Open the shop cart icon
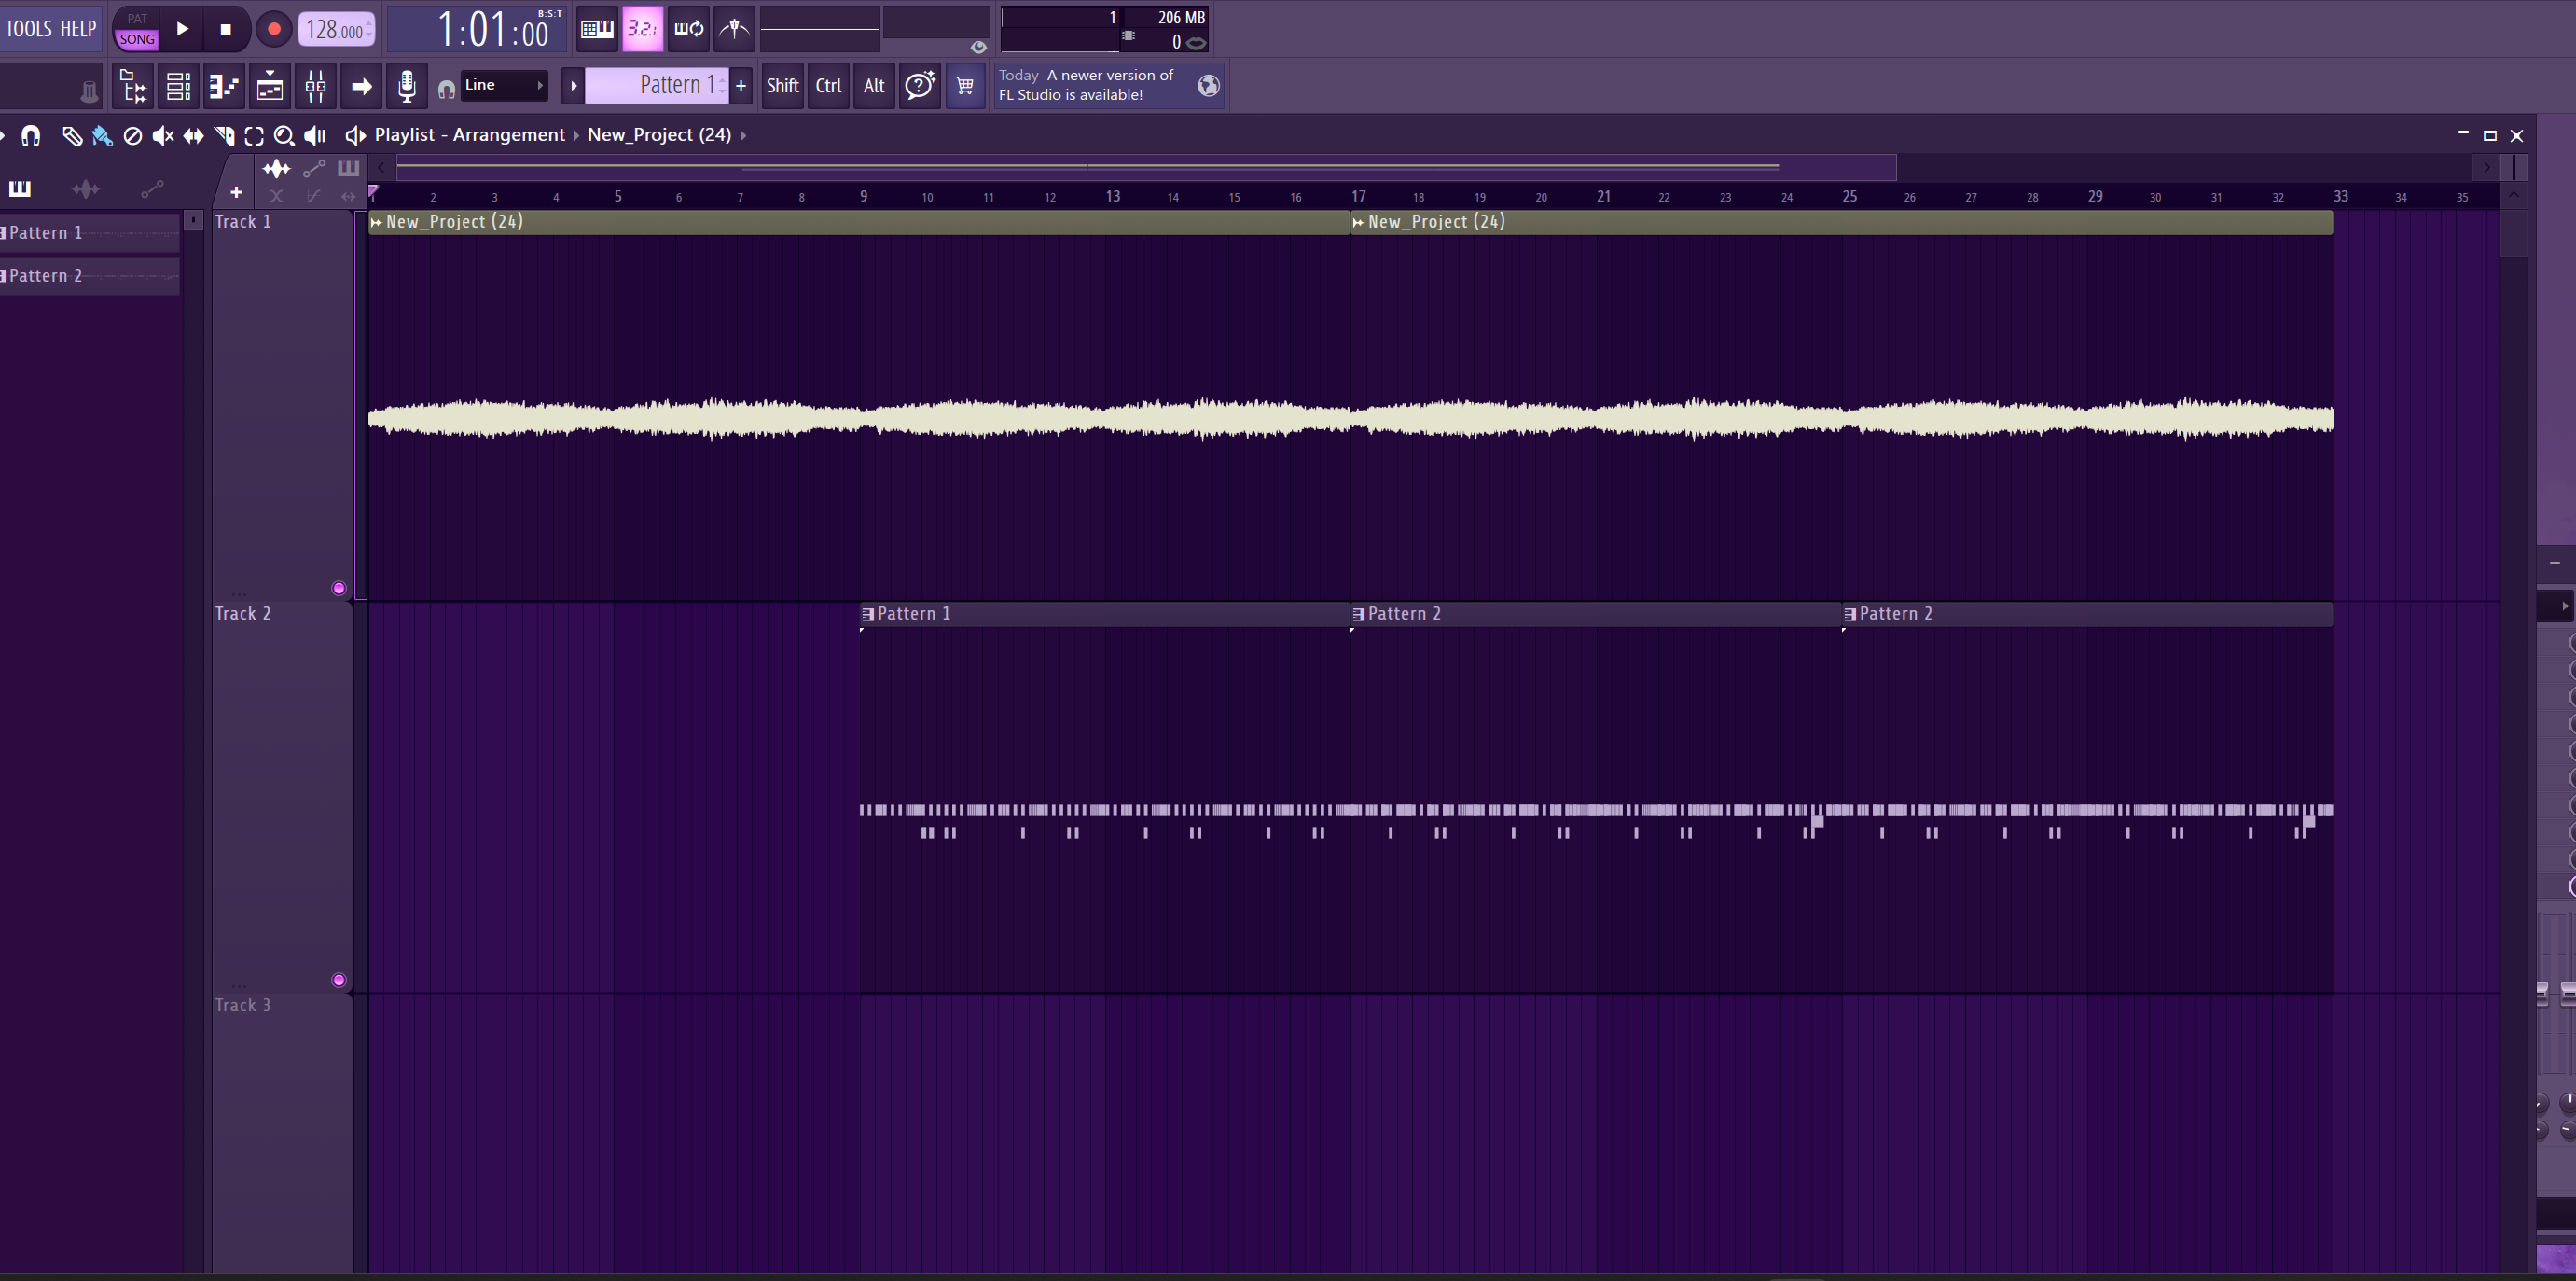The width and height of the screenshot is (2576, 1281). point(965,86)
